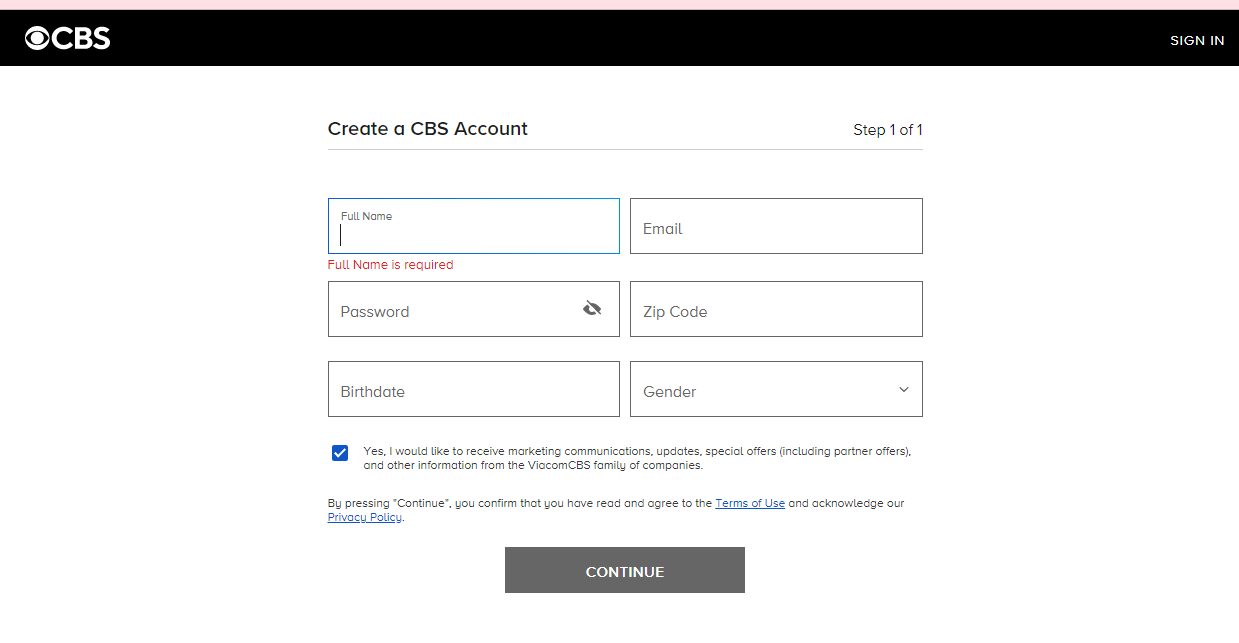Click the Create a CBS Account heading

[428, 129]
